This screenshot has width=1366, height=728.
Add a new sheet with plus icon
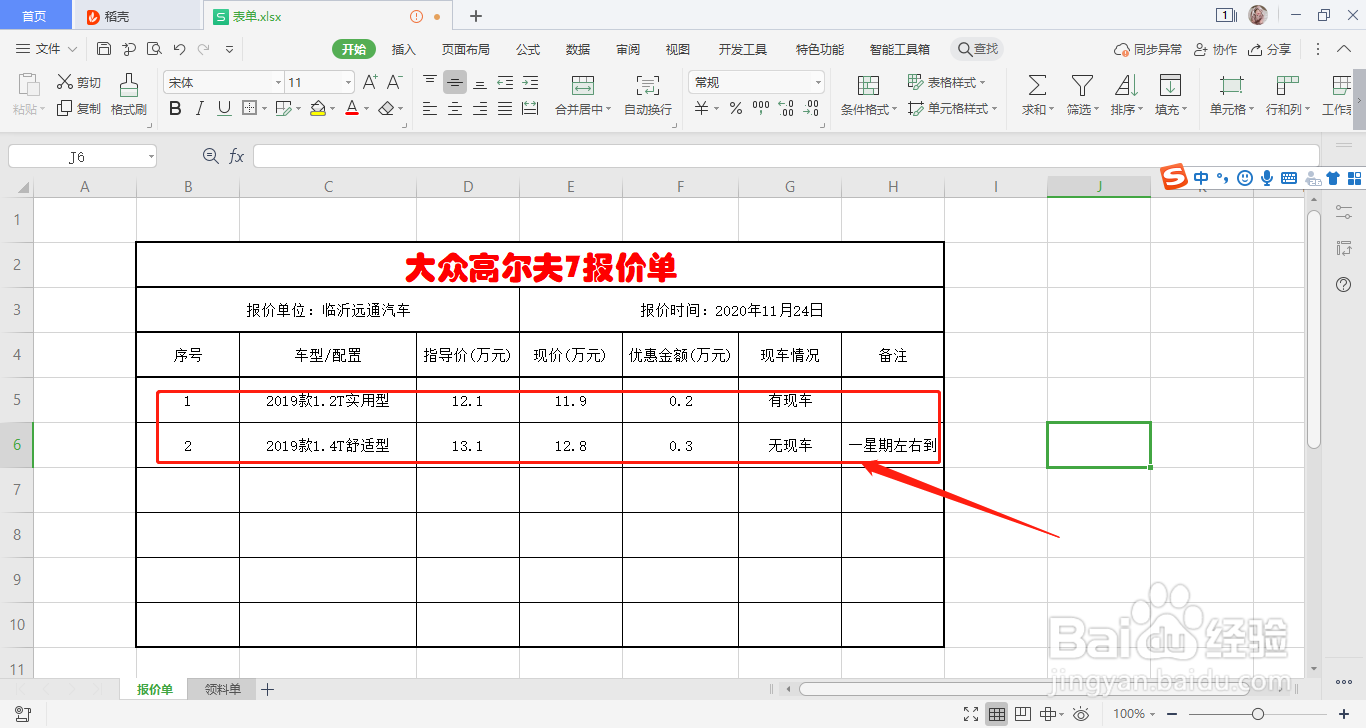pos(267,689)
